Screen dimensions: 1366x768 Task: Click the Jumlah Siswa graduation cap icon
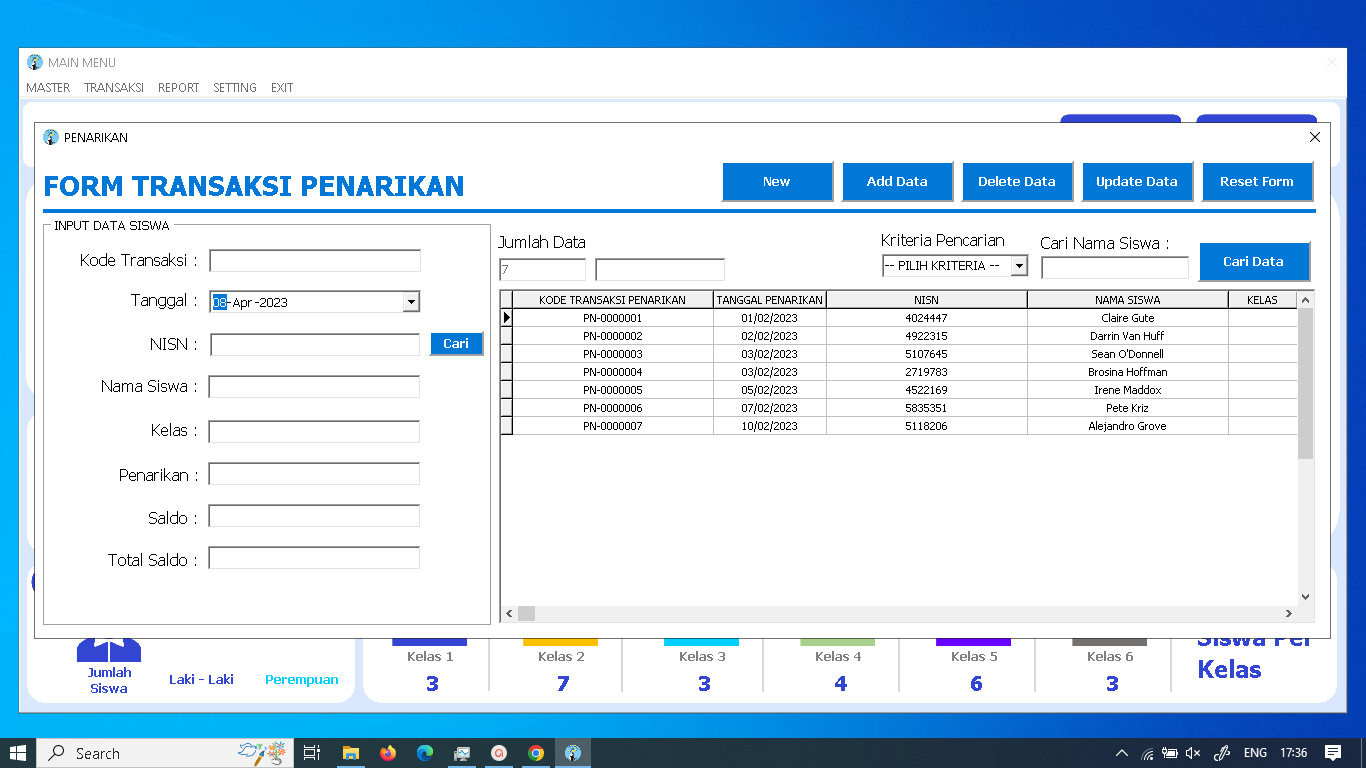click(x=109, y=652)
